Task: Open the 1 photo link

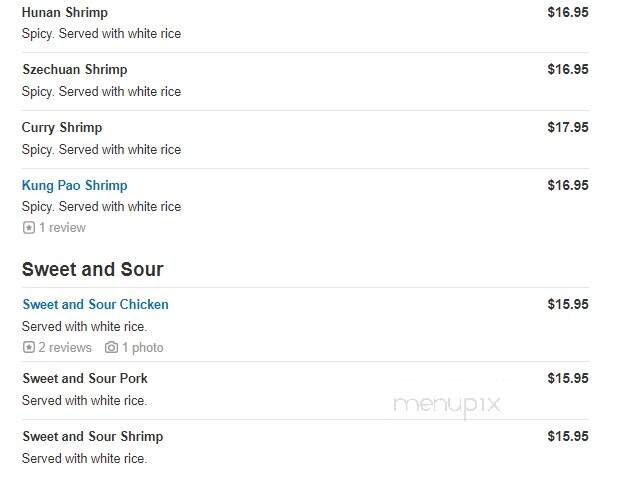Action: pos(143,348)
